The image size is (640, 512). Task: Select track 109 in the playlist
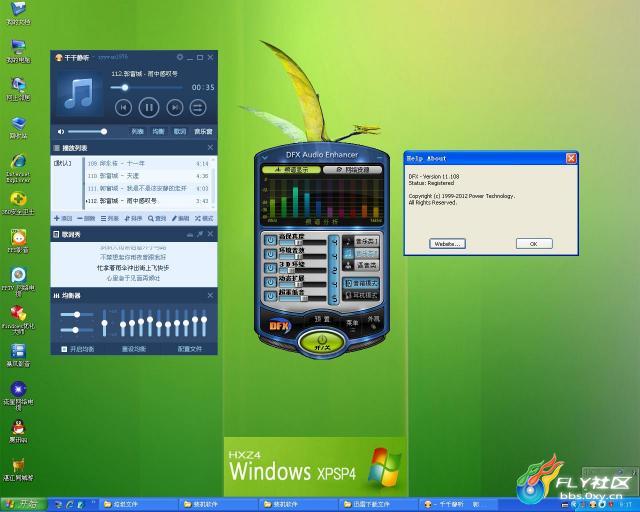(x=148, y=163)
